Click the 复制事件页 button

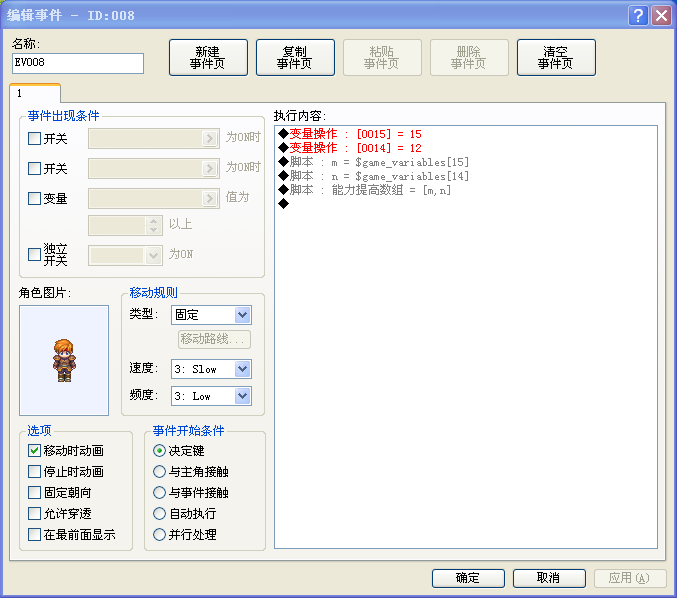[x=295, y=57]
